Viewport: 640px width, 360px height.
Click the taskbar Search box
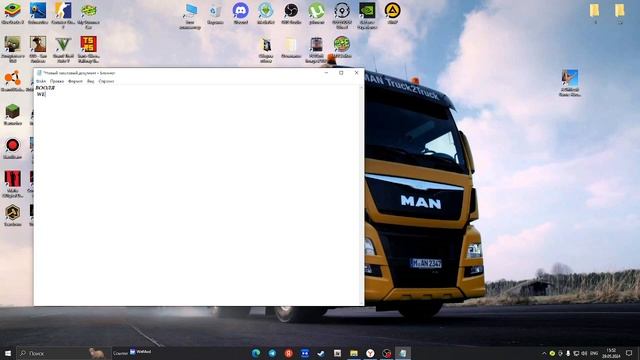pos(63,353)
